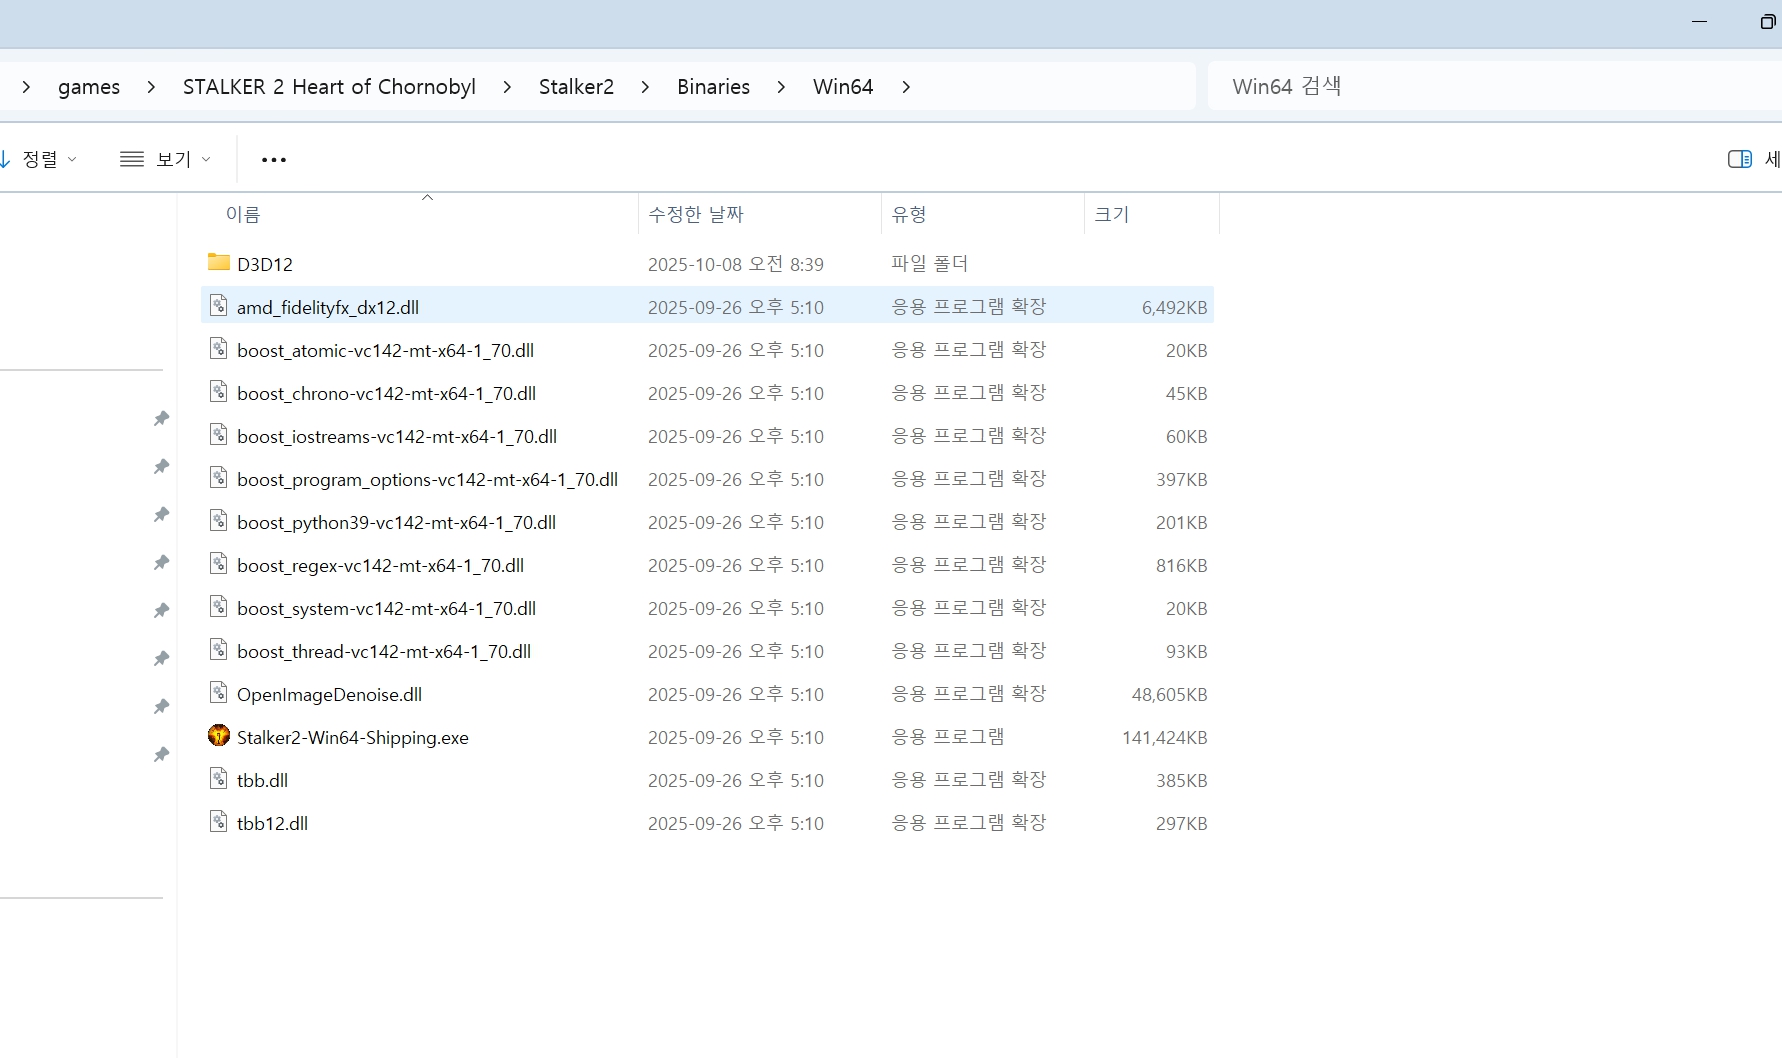Select boost_regex-vc142-mt-x64-1_70.dll file name
The height and width of the screenshot is (1058, 1782).
(380, 565)
